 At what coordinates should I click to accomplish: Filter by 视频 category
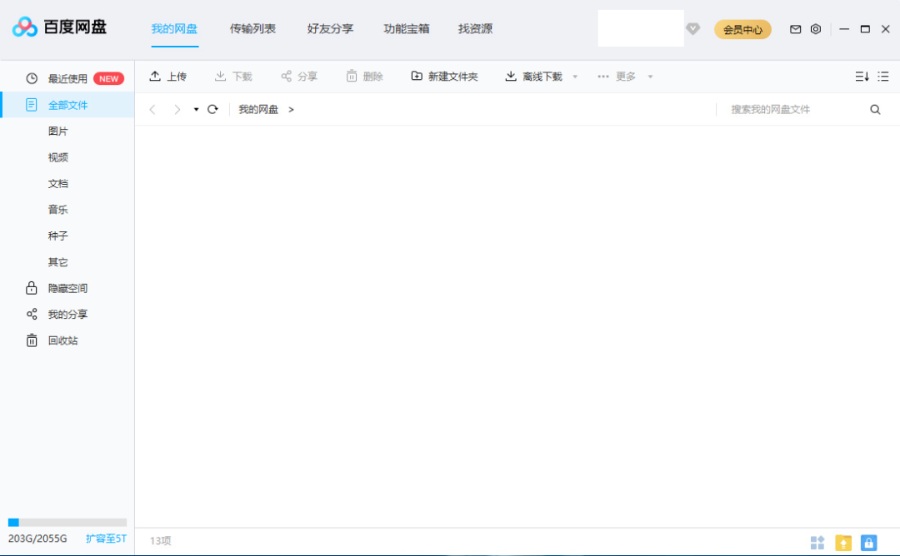point(58,157)
